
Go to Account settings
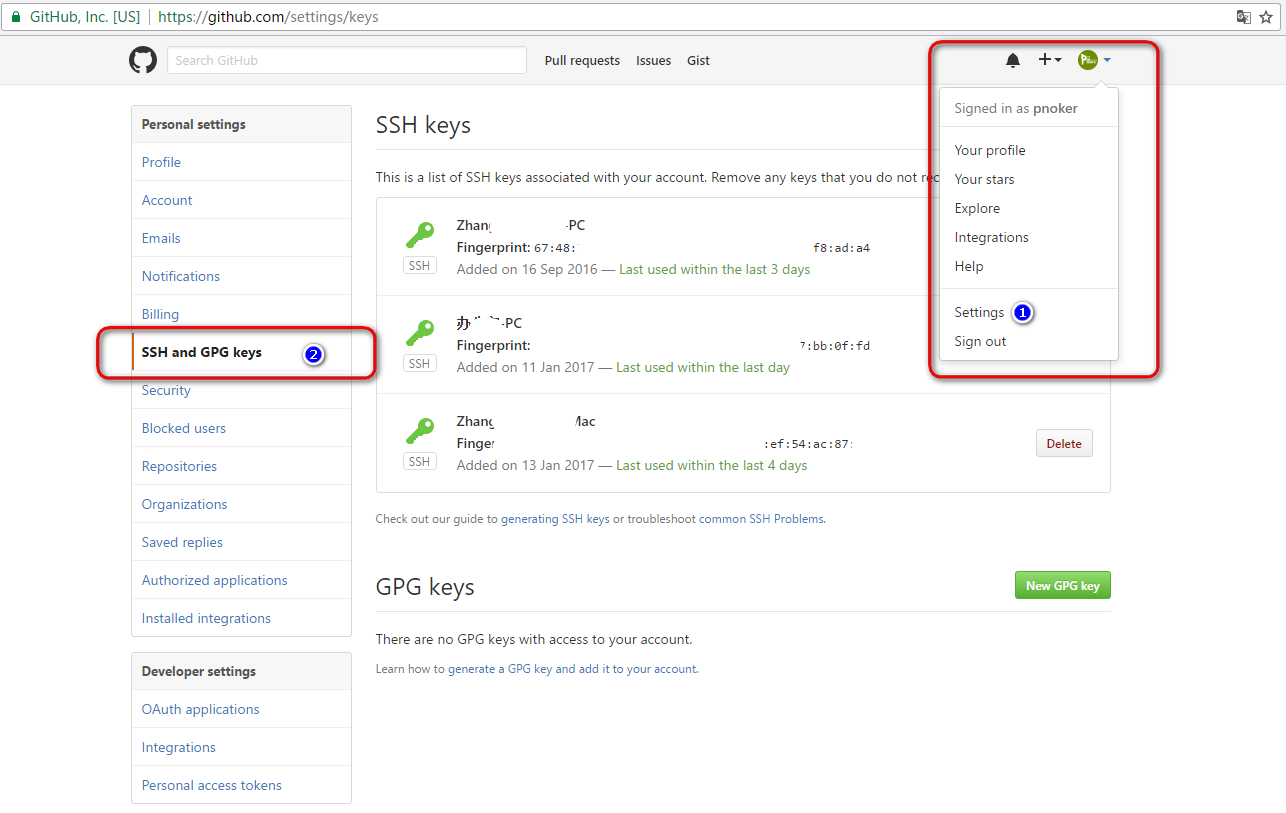pos(241,200)
